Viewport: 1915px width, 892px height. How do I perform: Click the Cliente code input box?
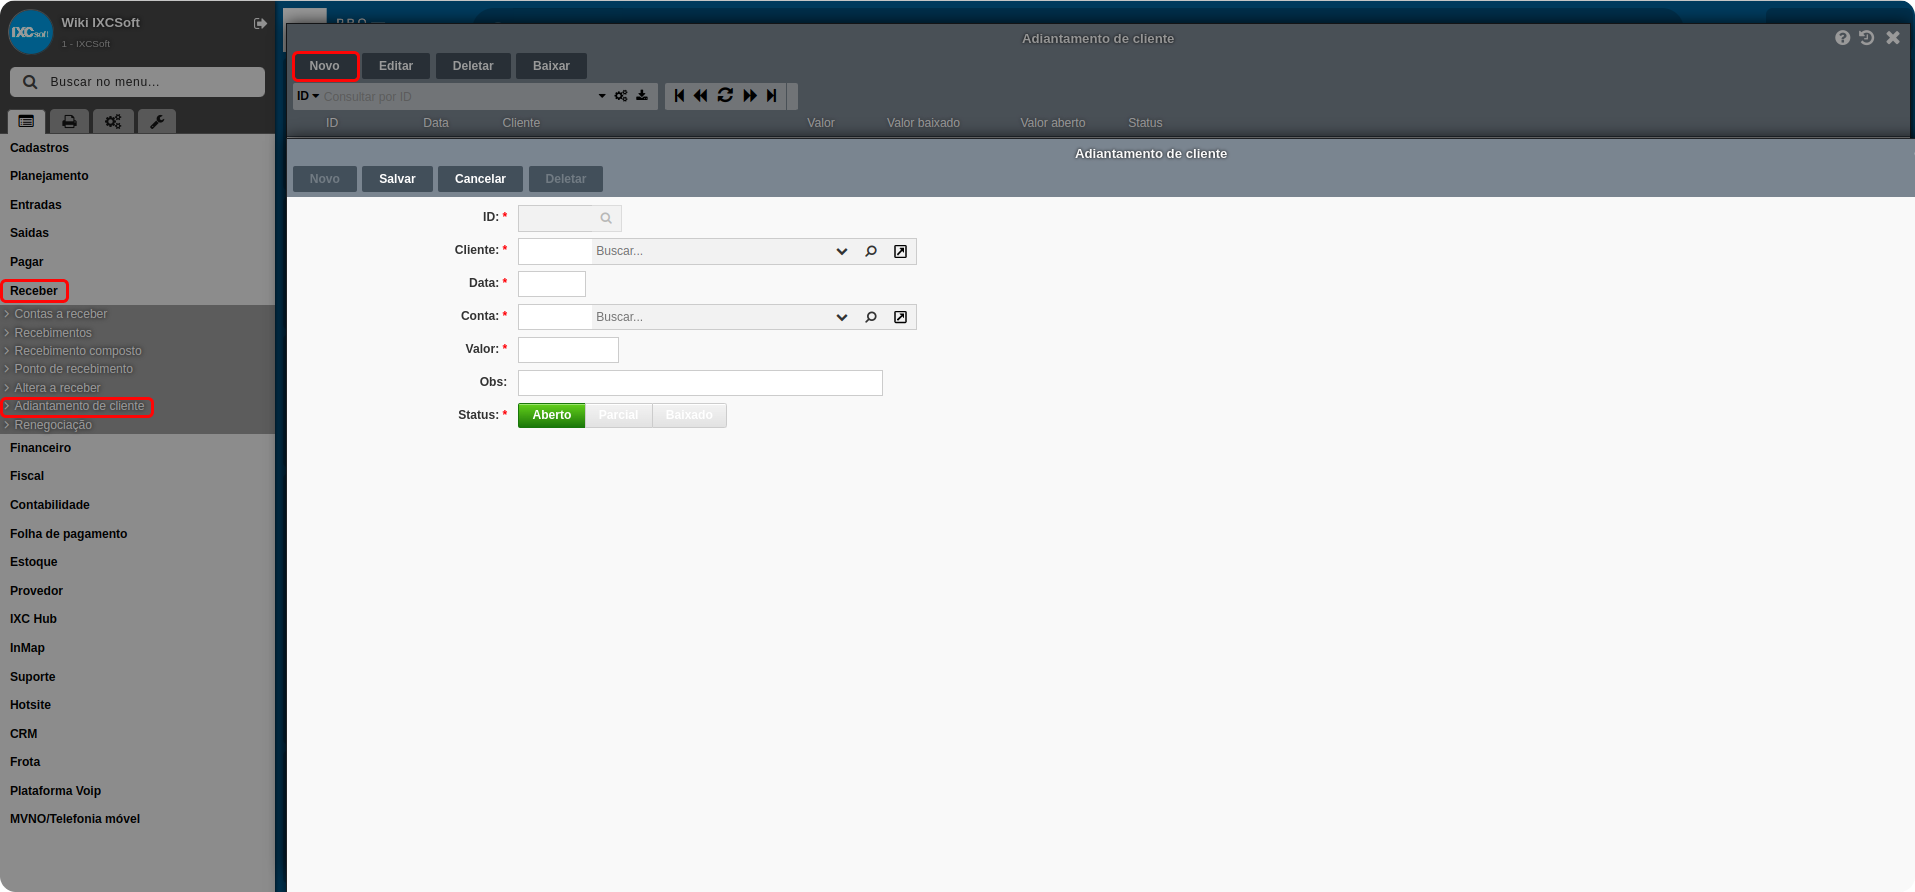tap(555, 251)
